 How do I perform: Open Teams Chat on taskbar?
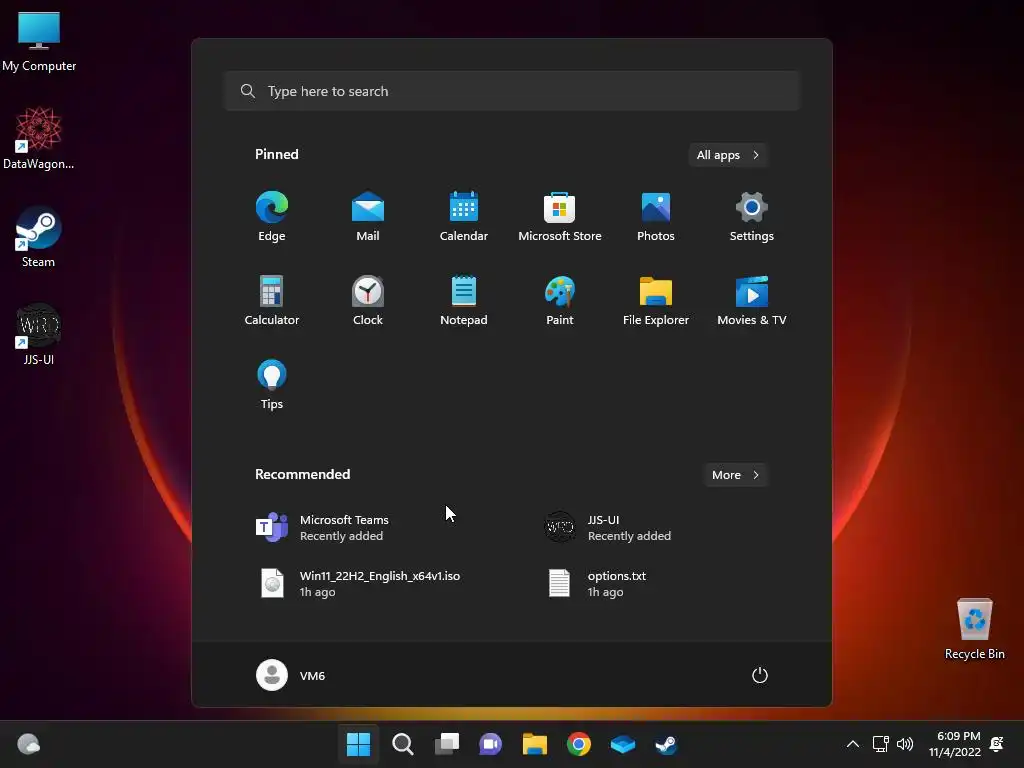click(490, 744)
